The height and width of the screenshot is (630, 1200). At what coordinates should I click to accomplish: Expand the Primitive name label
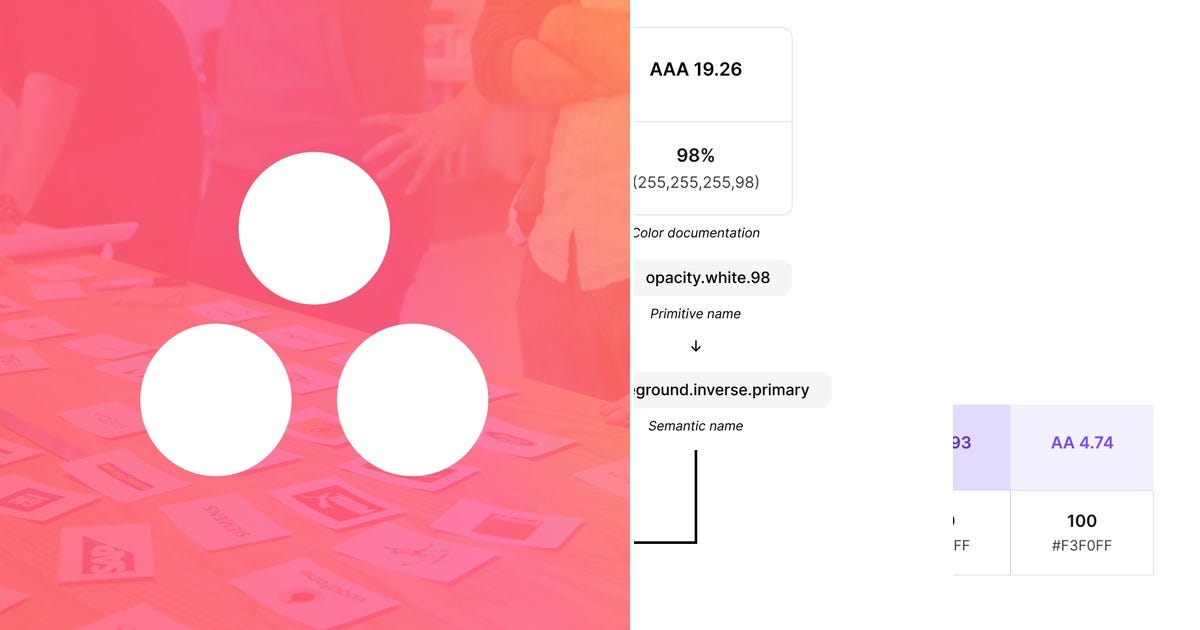point(695,313)
